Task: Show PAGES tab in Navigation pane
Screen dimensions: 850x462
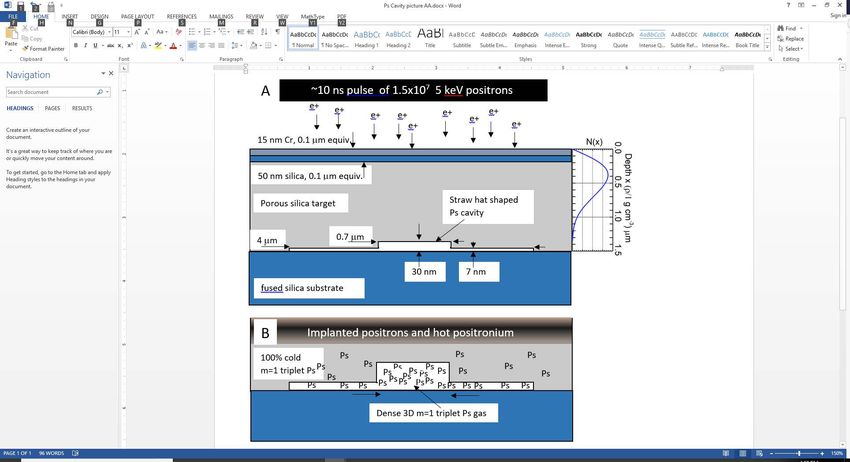Action: tap(53, 108)
